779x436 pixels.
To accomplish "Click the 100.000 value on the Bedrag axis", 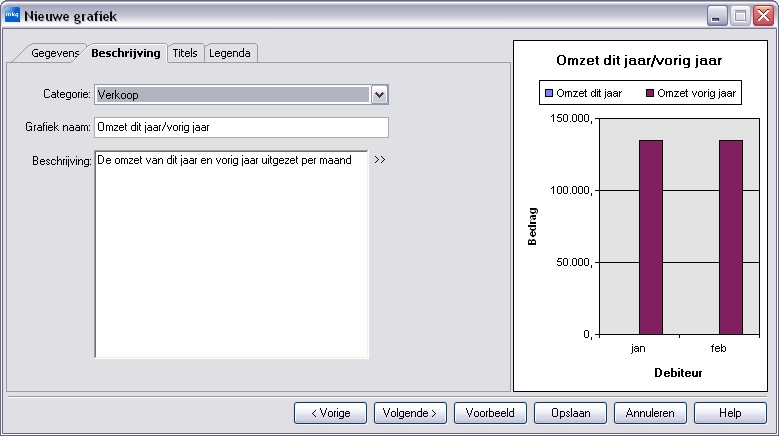I will (571, 190).
